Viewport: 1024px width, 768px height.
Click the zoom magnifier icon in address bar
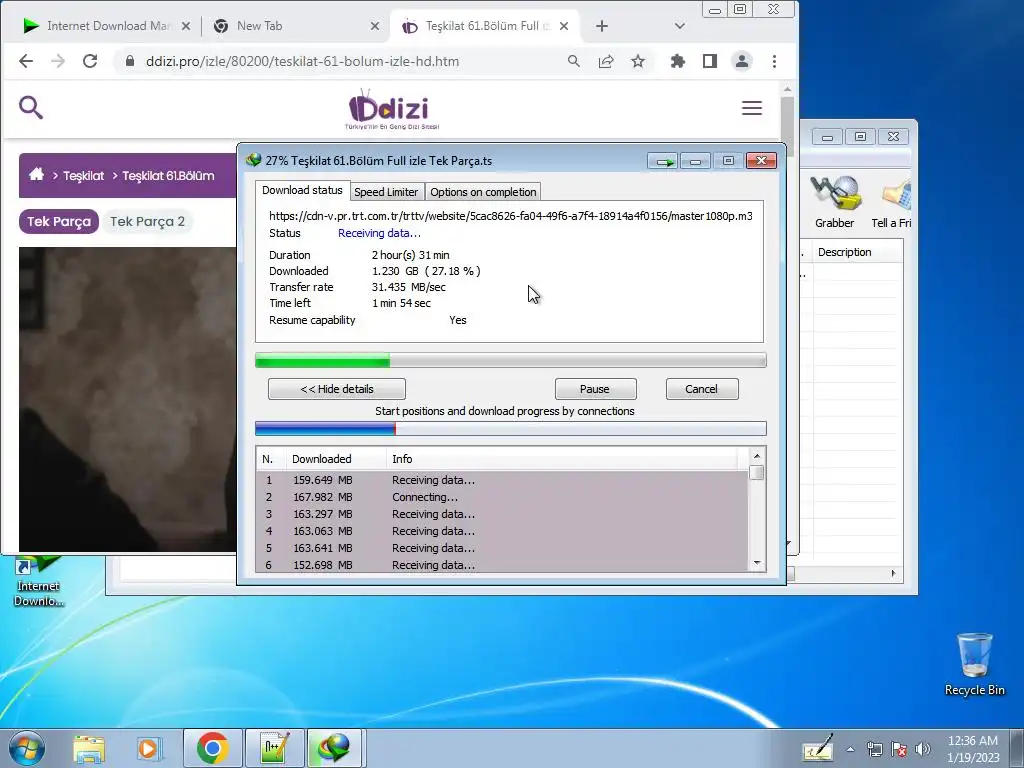click(573, 61)
